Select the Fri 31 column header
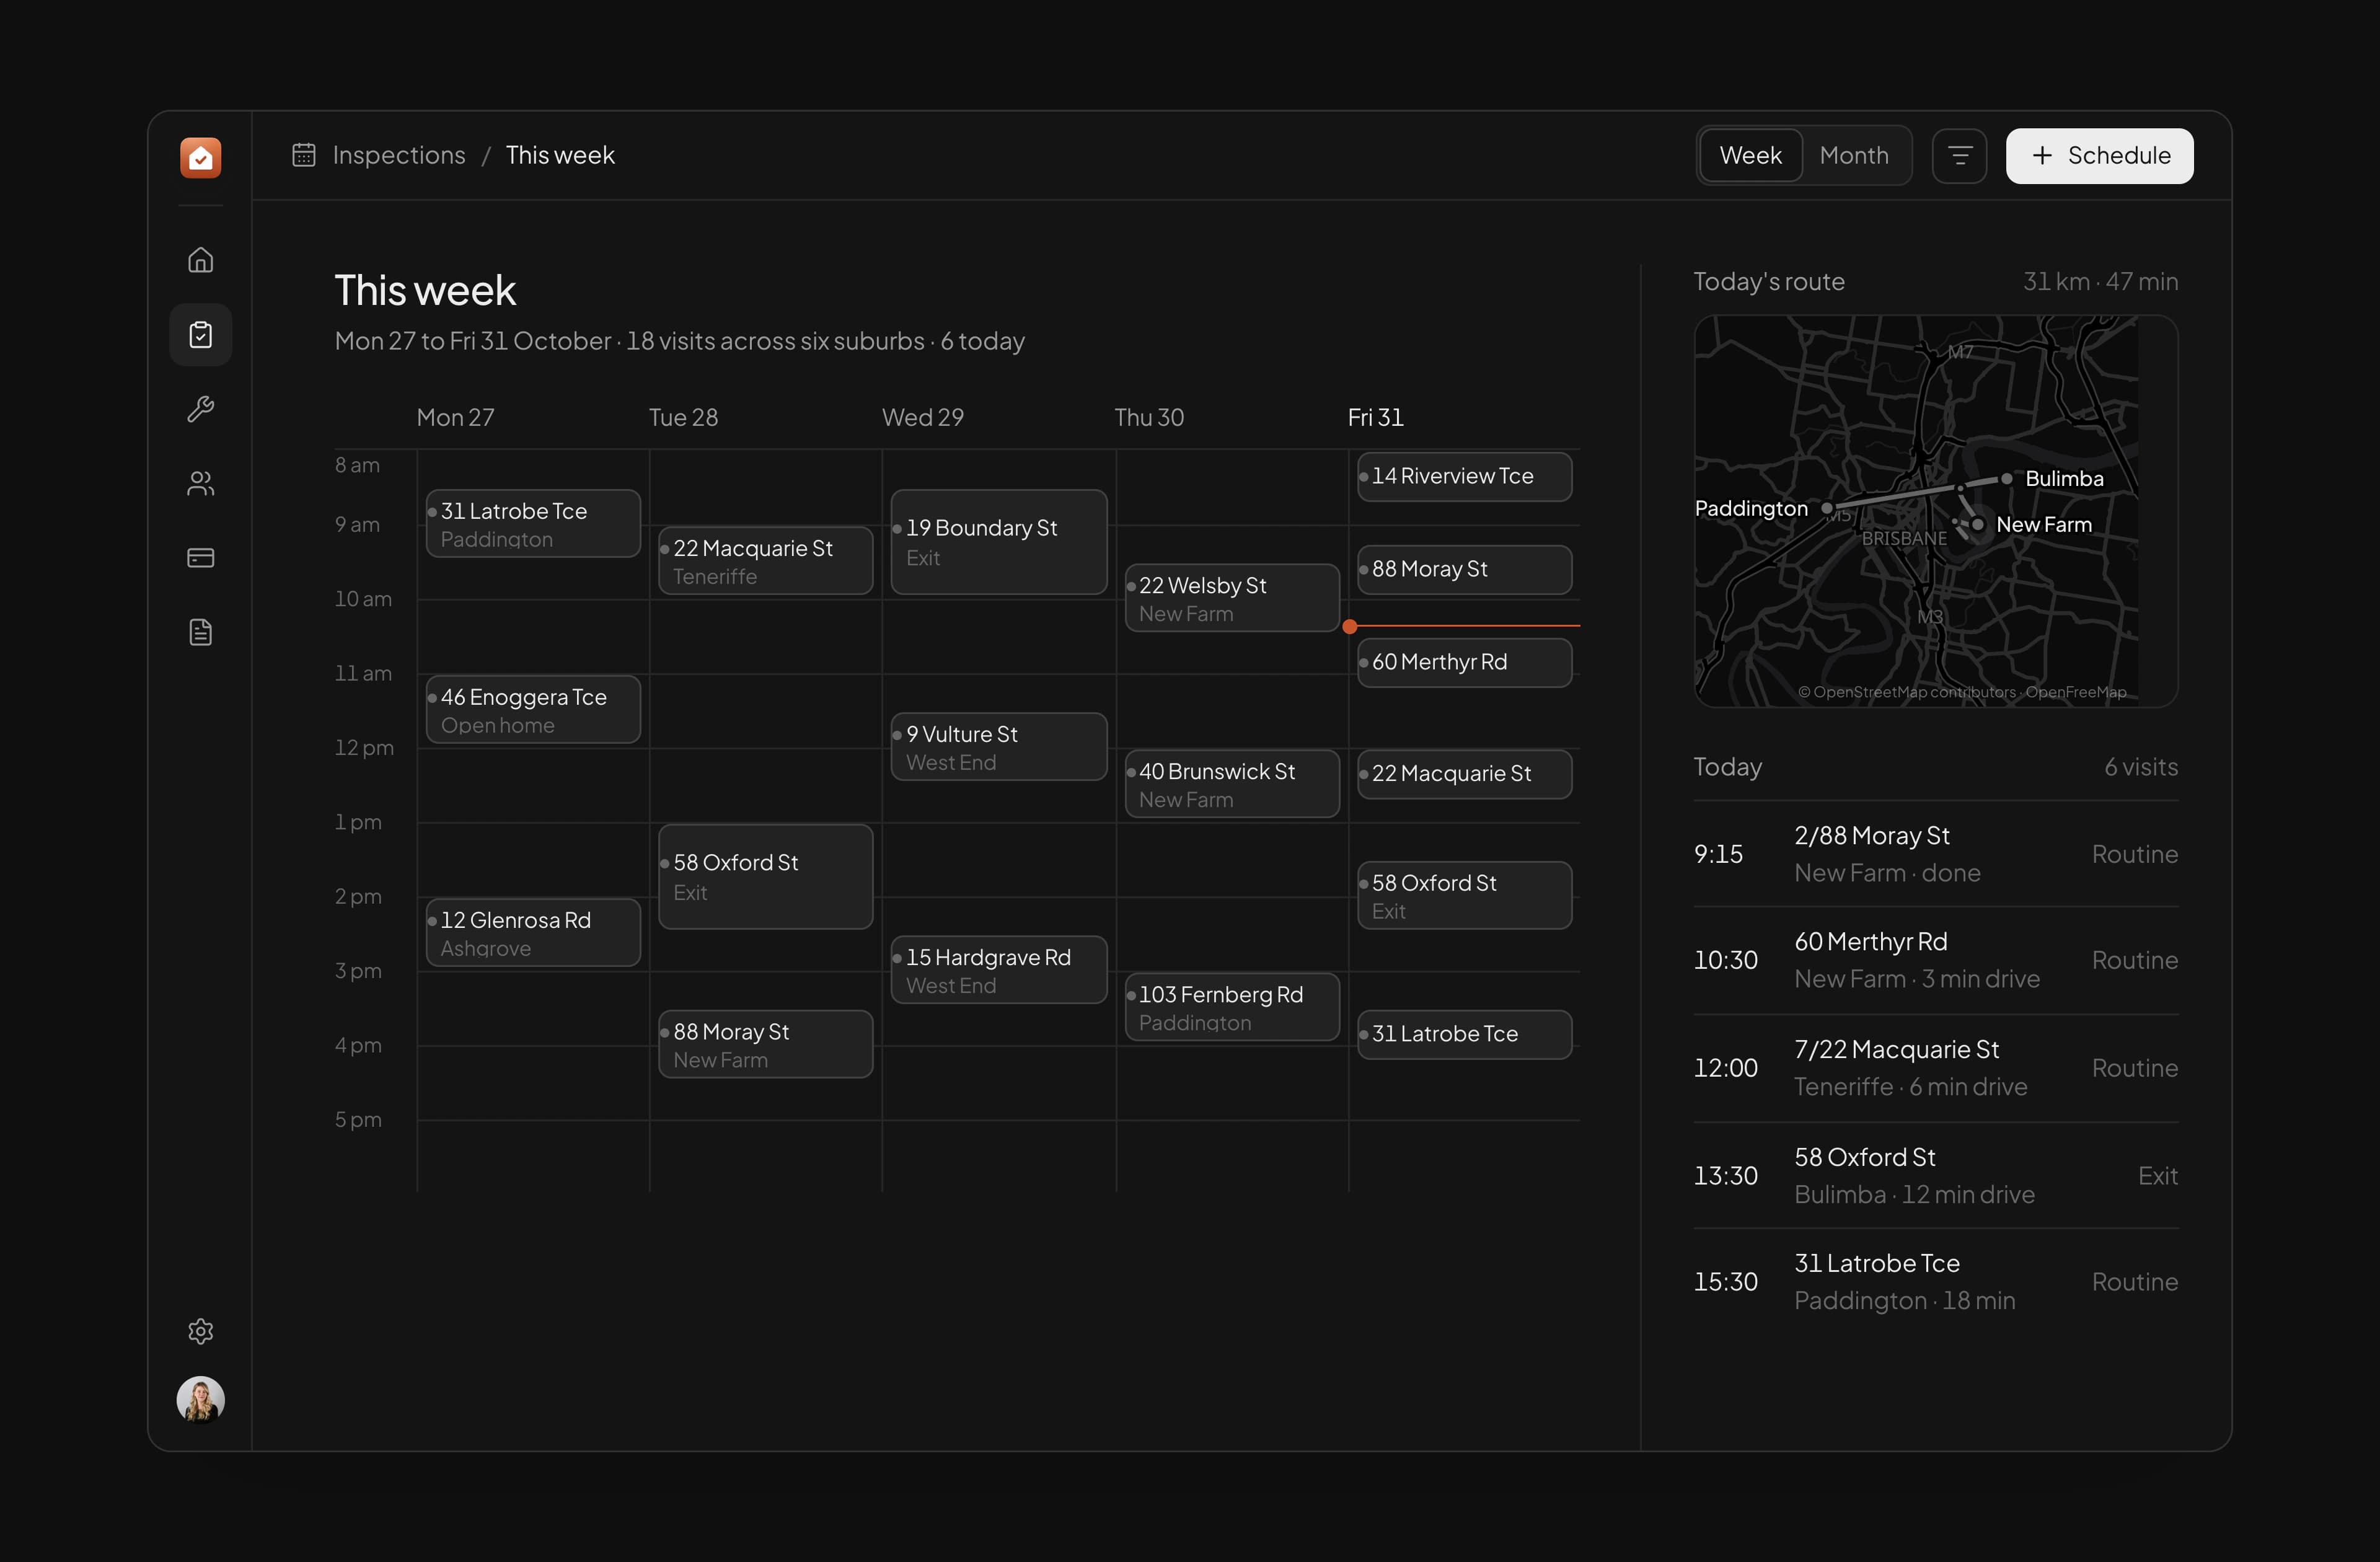 (1375, 417)
